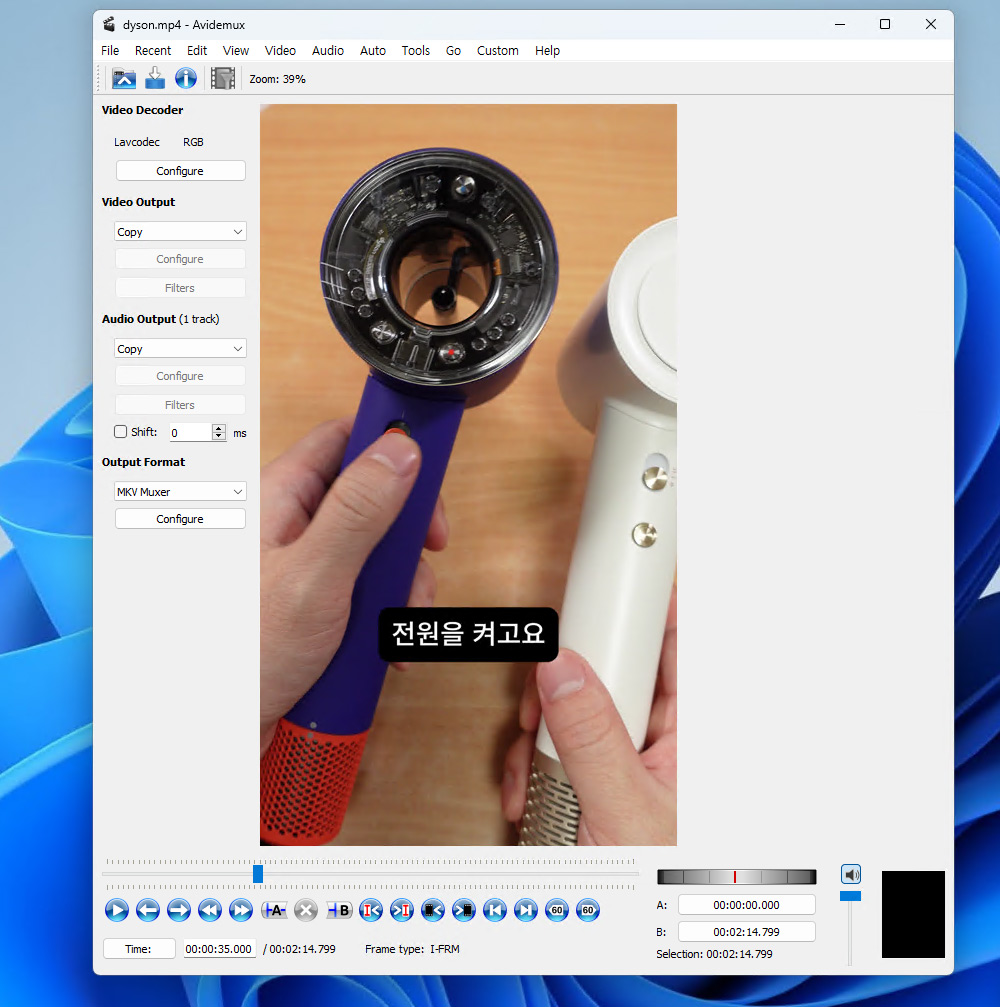Click the filmstrip output preview icon
Screen dimensions: 1000x1007
222,78
